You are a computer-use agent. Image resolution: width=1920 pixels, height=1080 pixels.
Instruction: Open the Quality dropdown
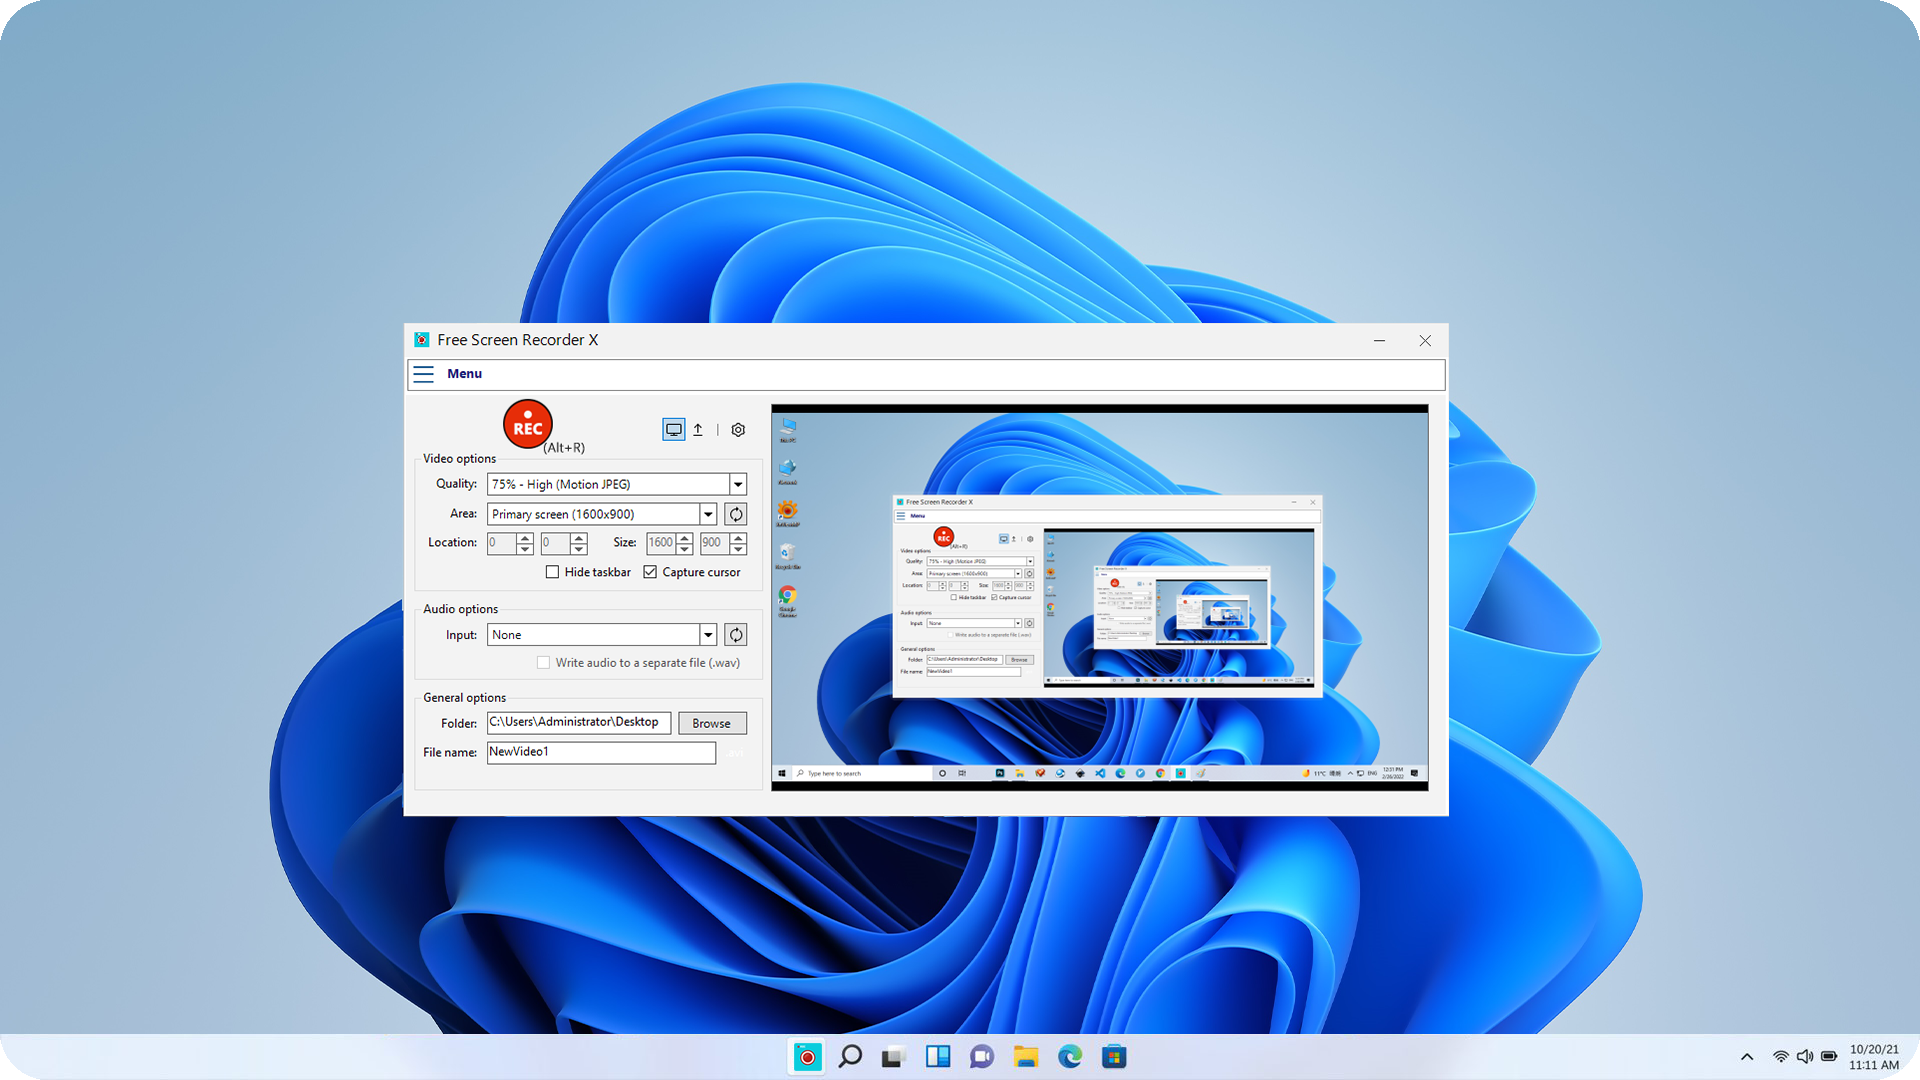(738, 484)
